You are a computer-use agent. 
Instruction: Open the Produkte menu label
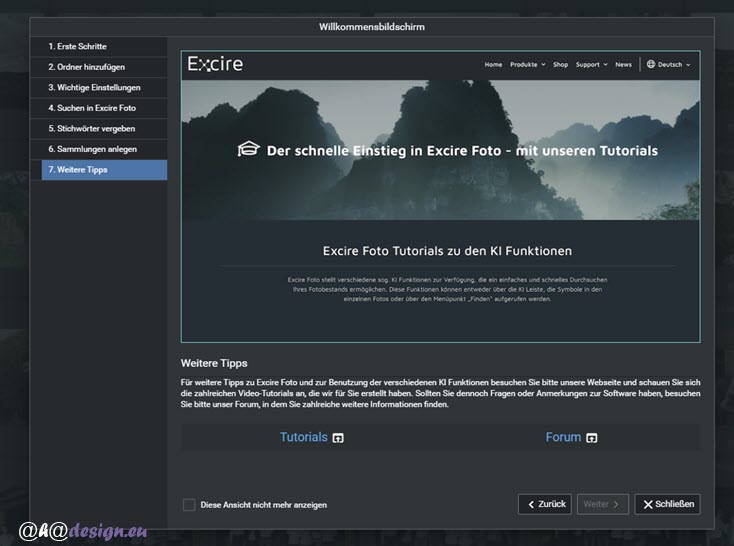click(x=523, y=65)
